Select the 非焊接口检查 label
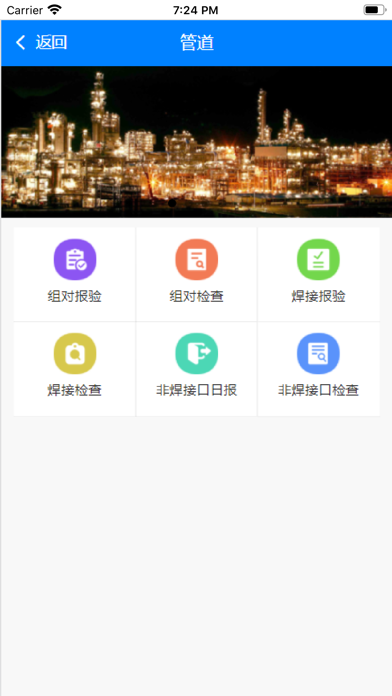Viewport: 392px width, 696px height. tap(318, 391)
